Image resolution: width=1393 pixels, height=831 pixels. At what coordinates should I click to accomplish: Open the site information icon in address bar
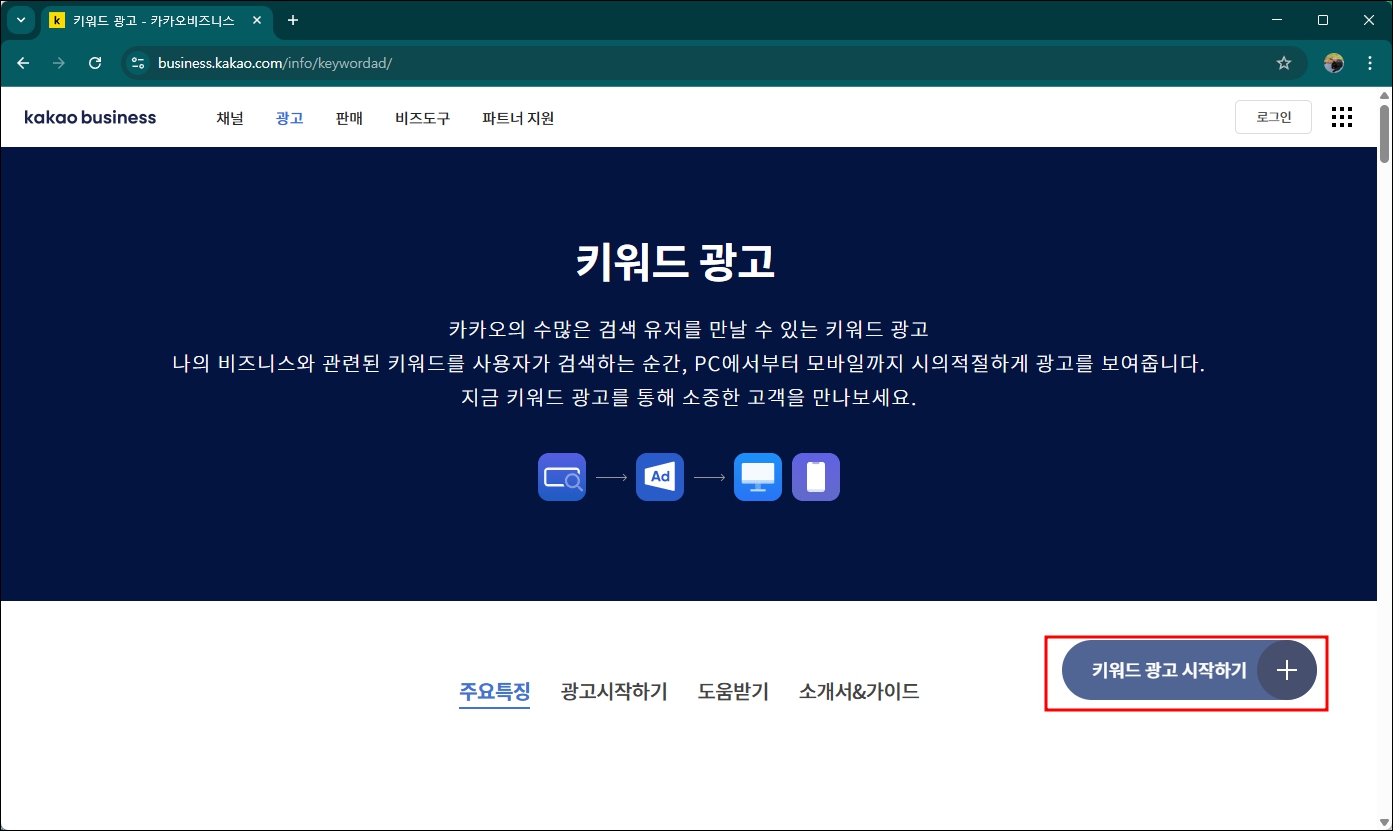tap(136, 62)
